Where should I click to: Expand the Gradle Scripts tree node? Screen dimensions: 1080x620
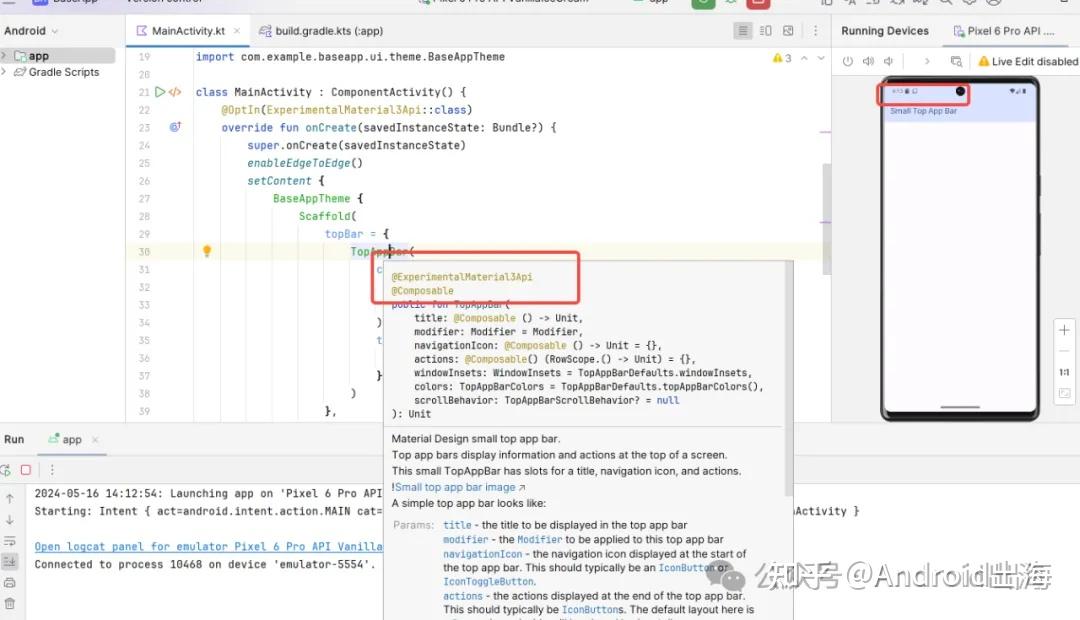click(x=5, y=72)
